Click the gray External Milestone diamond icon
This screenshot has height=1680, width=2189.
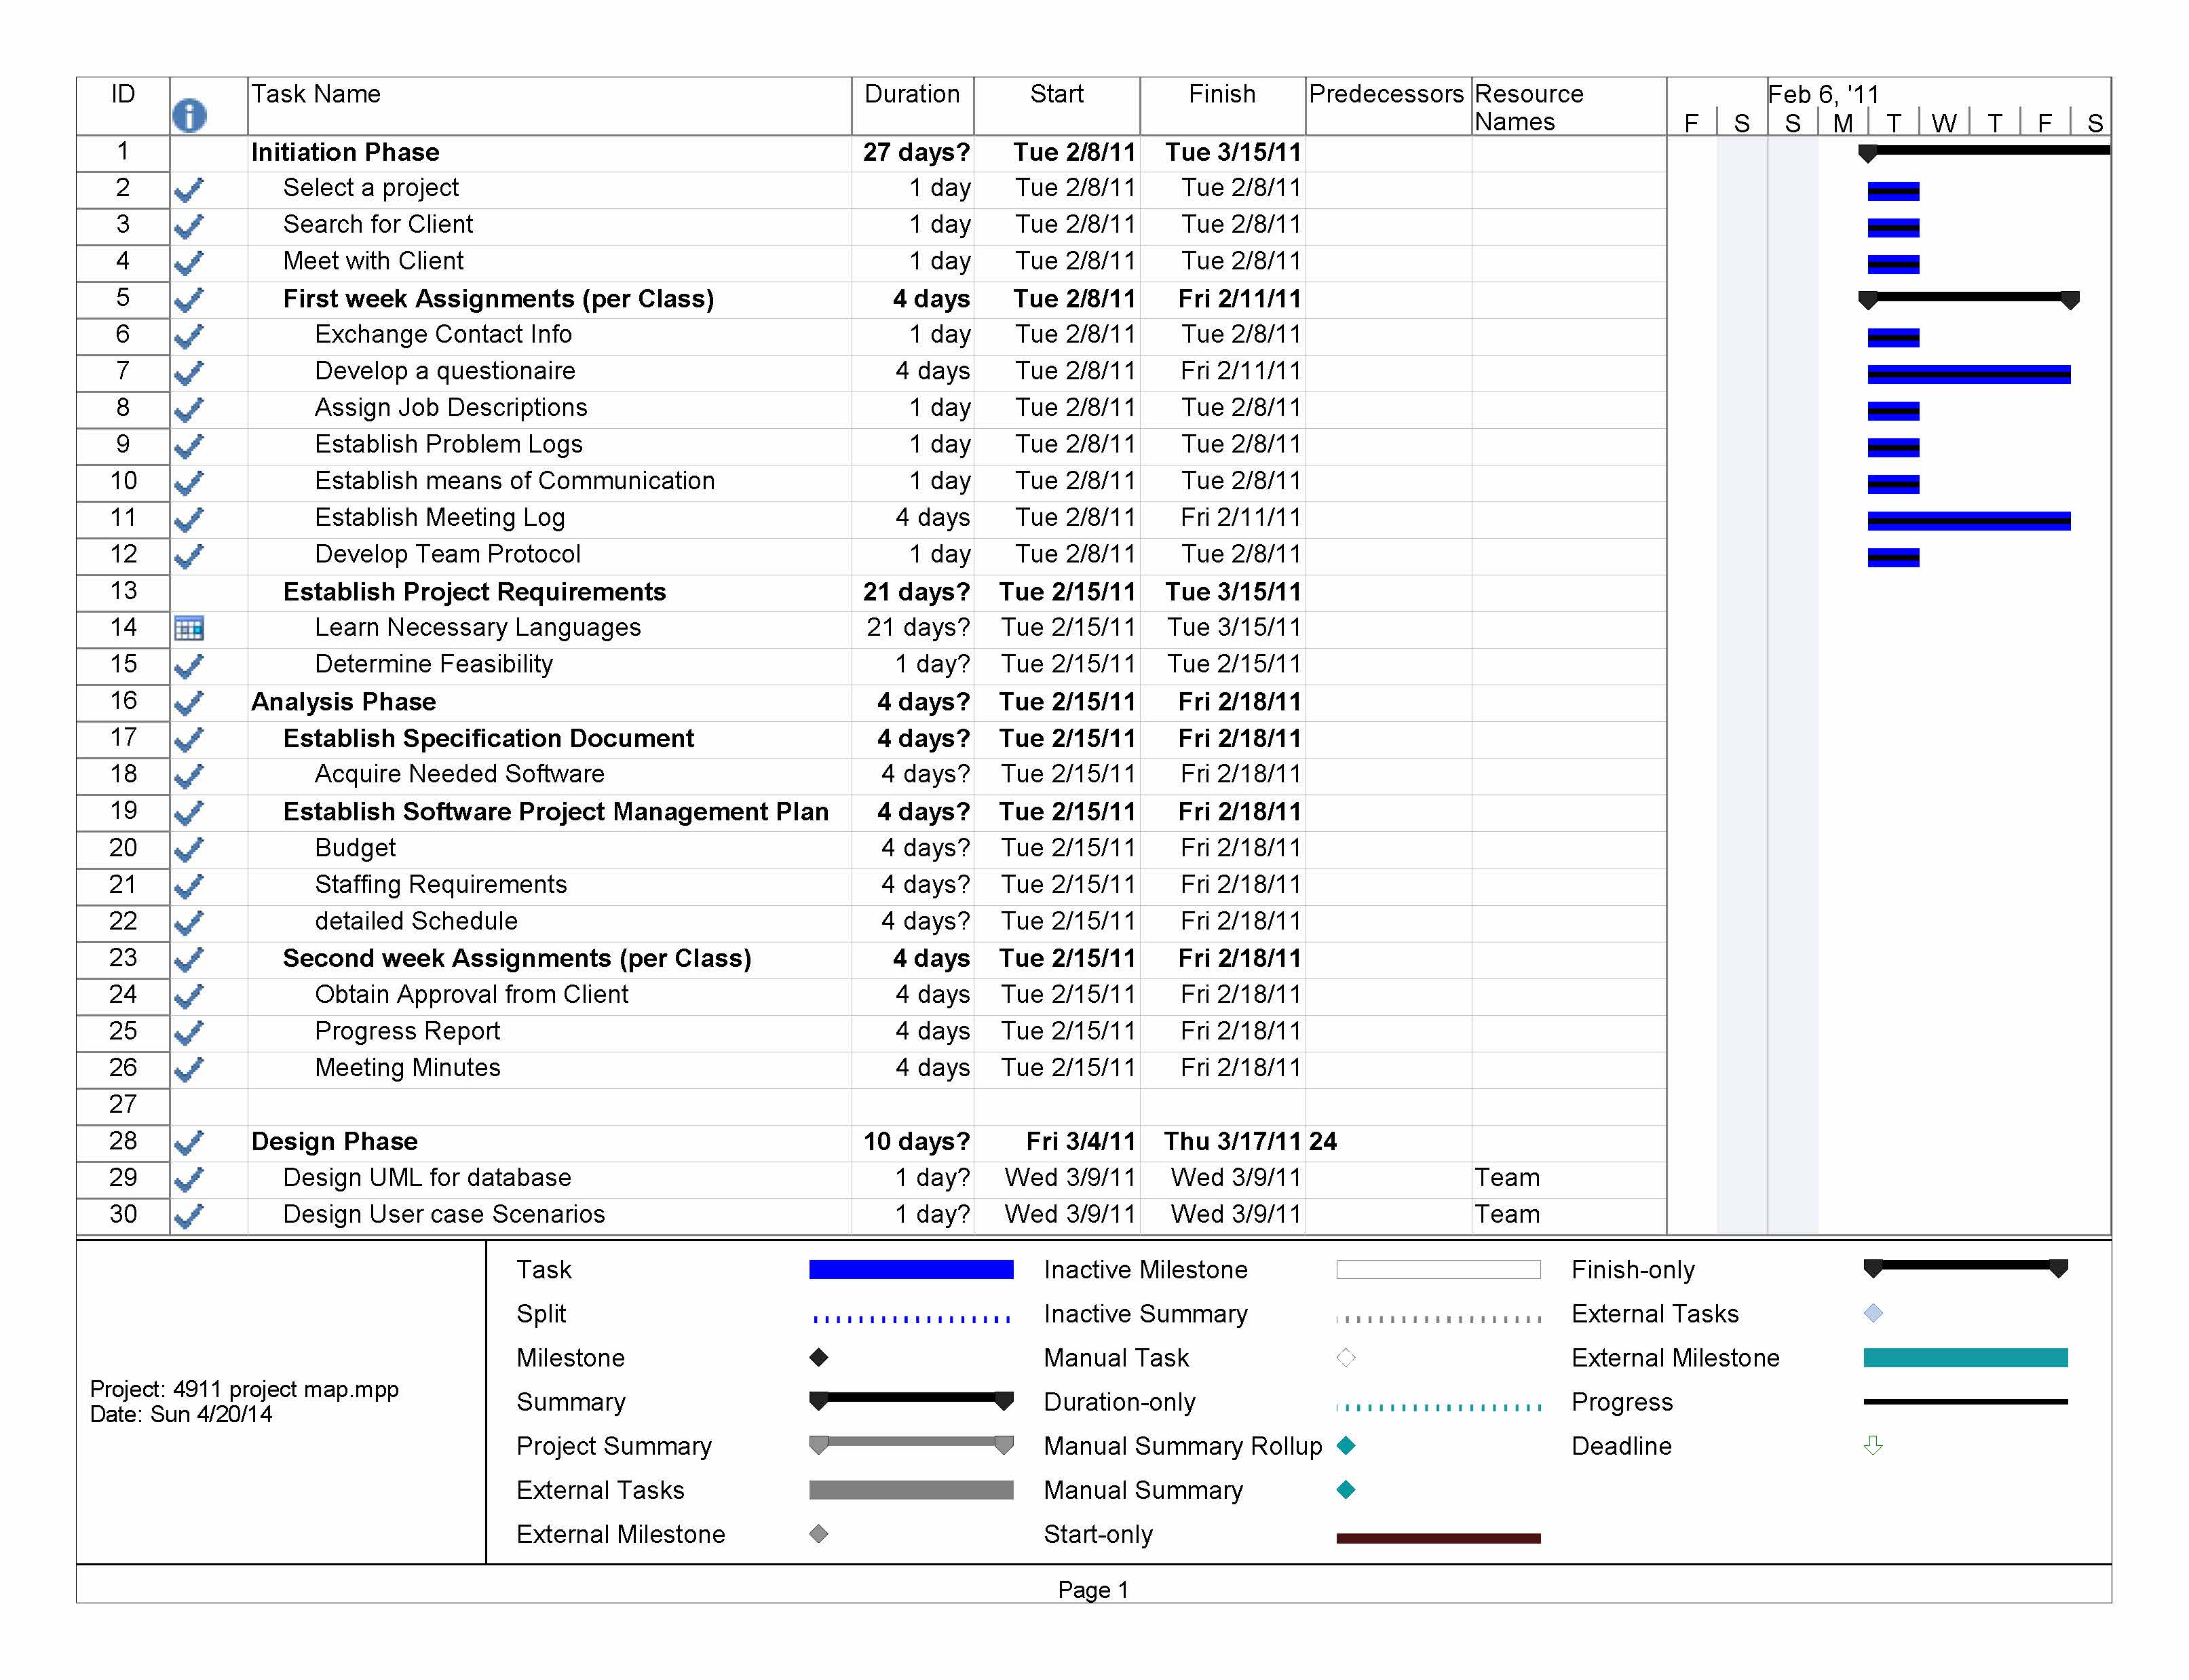pyautogui.click(x=819, y=1533)
